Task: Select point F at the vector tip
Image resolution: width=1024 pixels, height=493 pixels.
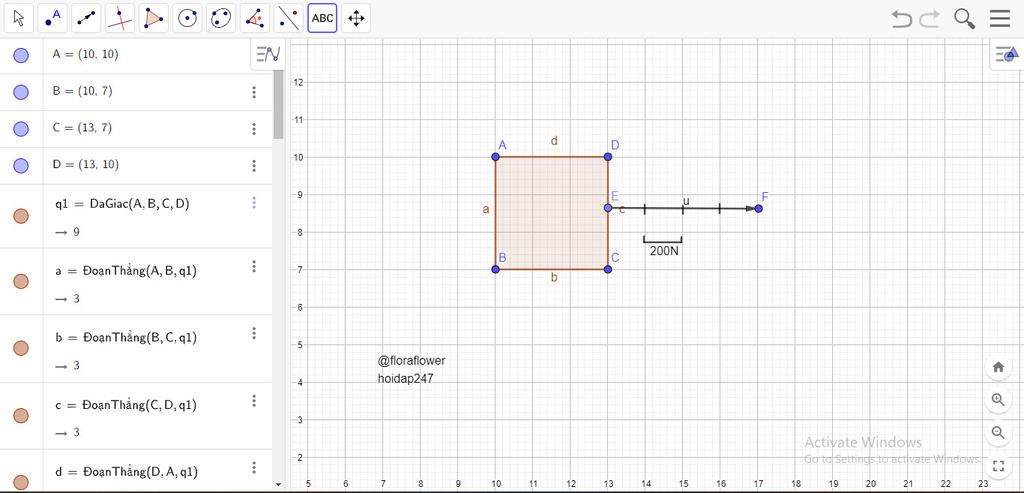Action: point(758,208)
